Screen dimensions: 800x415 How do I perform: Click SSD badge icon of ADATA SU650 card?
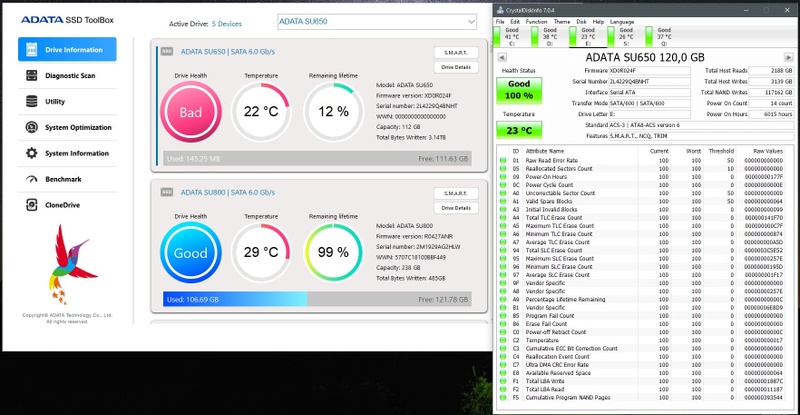tap(167, 52)
